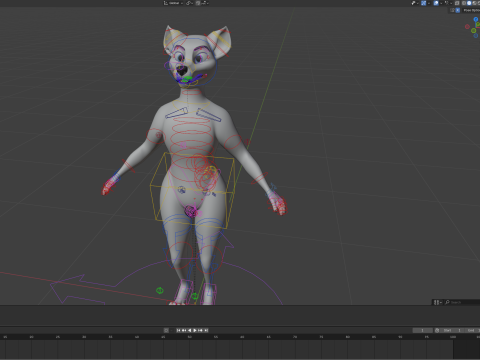Screen dimensions: 480x360
Task: Open the transform orientation dropdown in header
Action: coord(173,3)
